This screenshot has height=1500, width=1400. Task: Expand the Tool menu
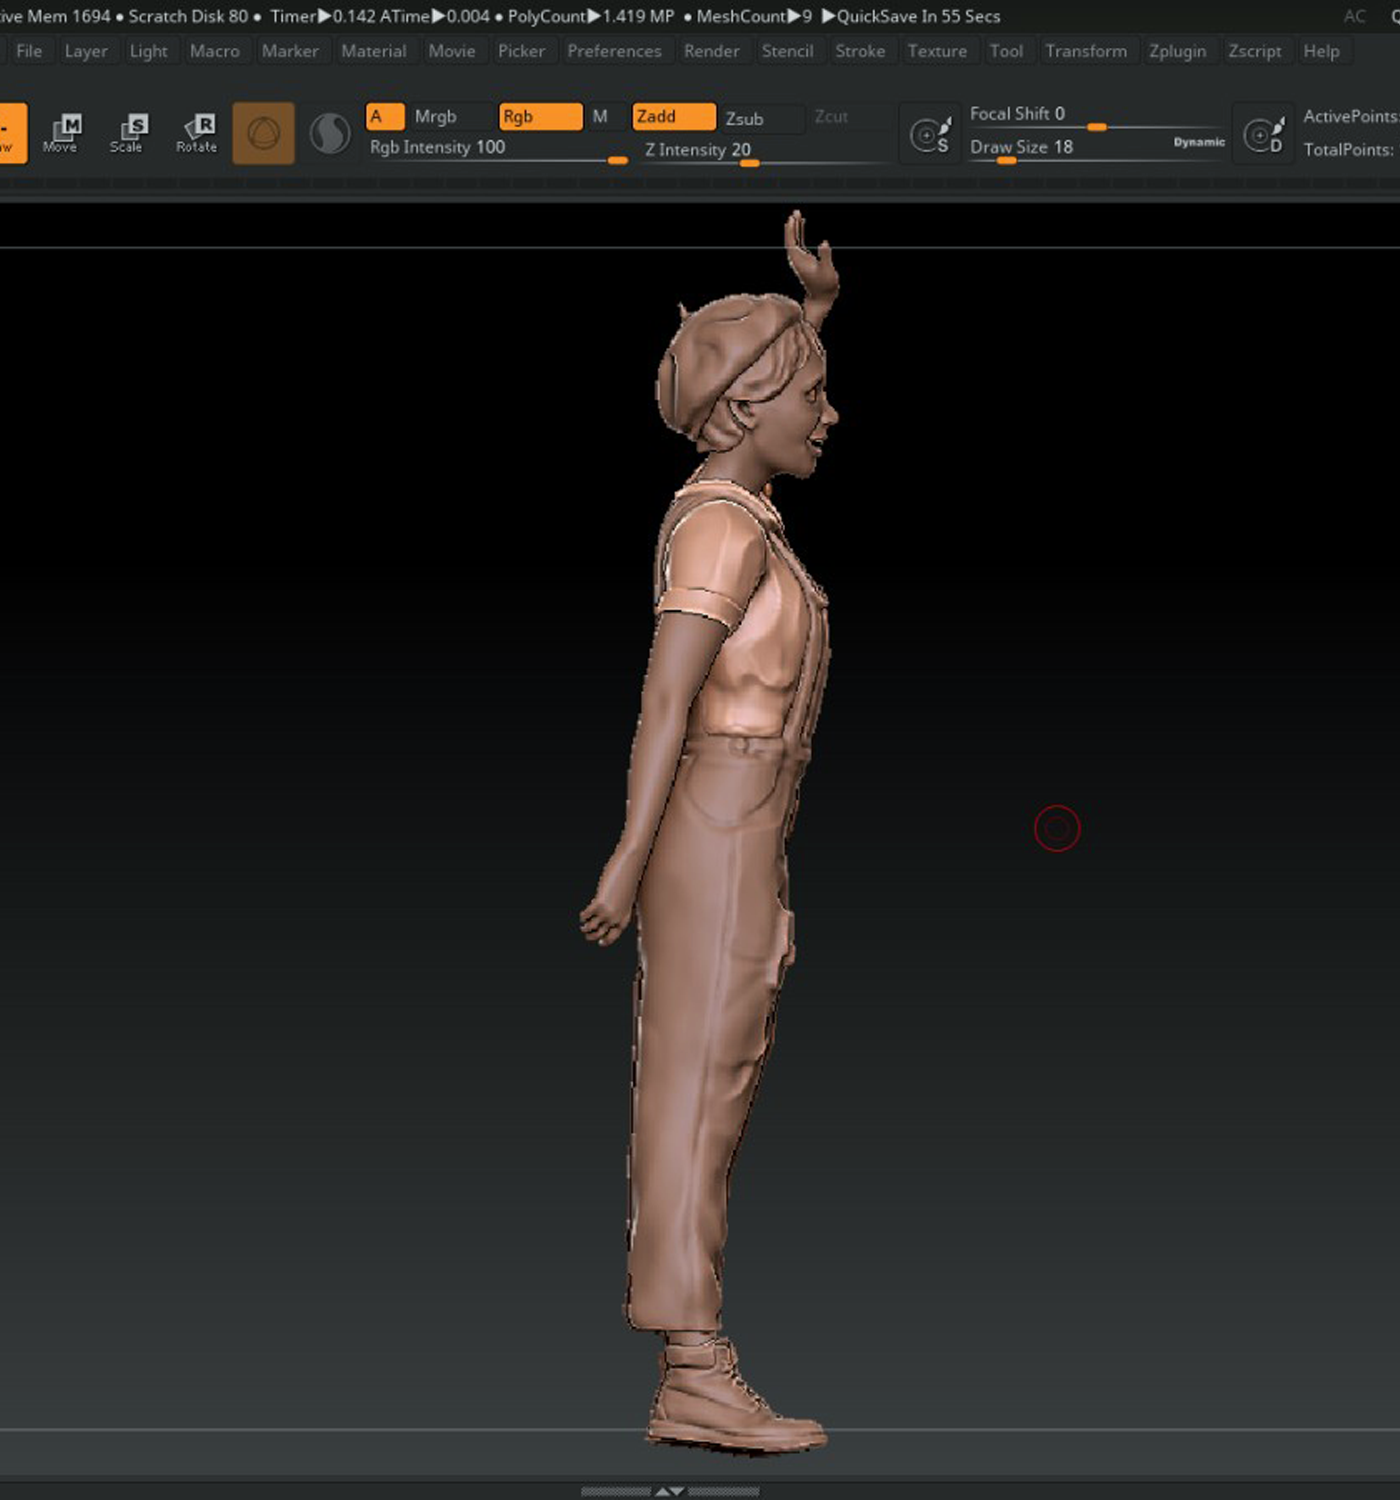pos(1006,51)
